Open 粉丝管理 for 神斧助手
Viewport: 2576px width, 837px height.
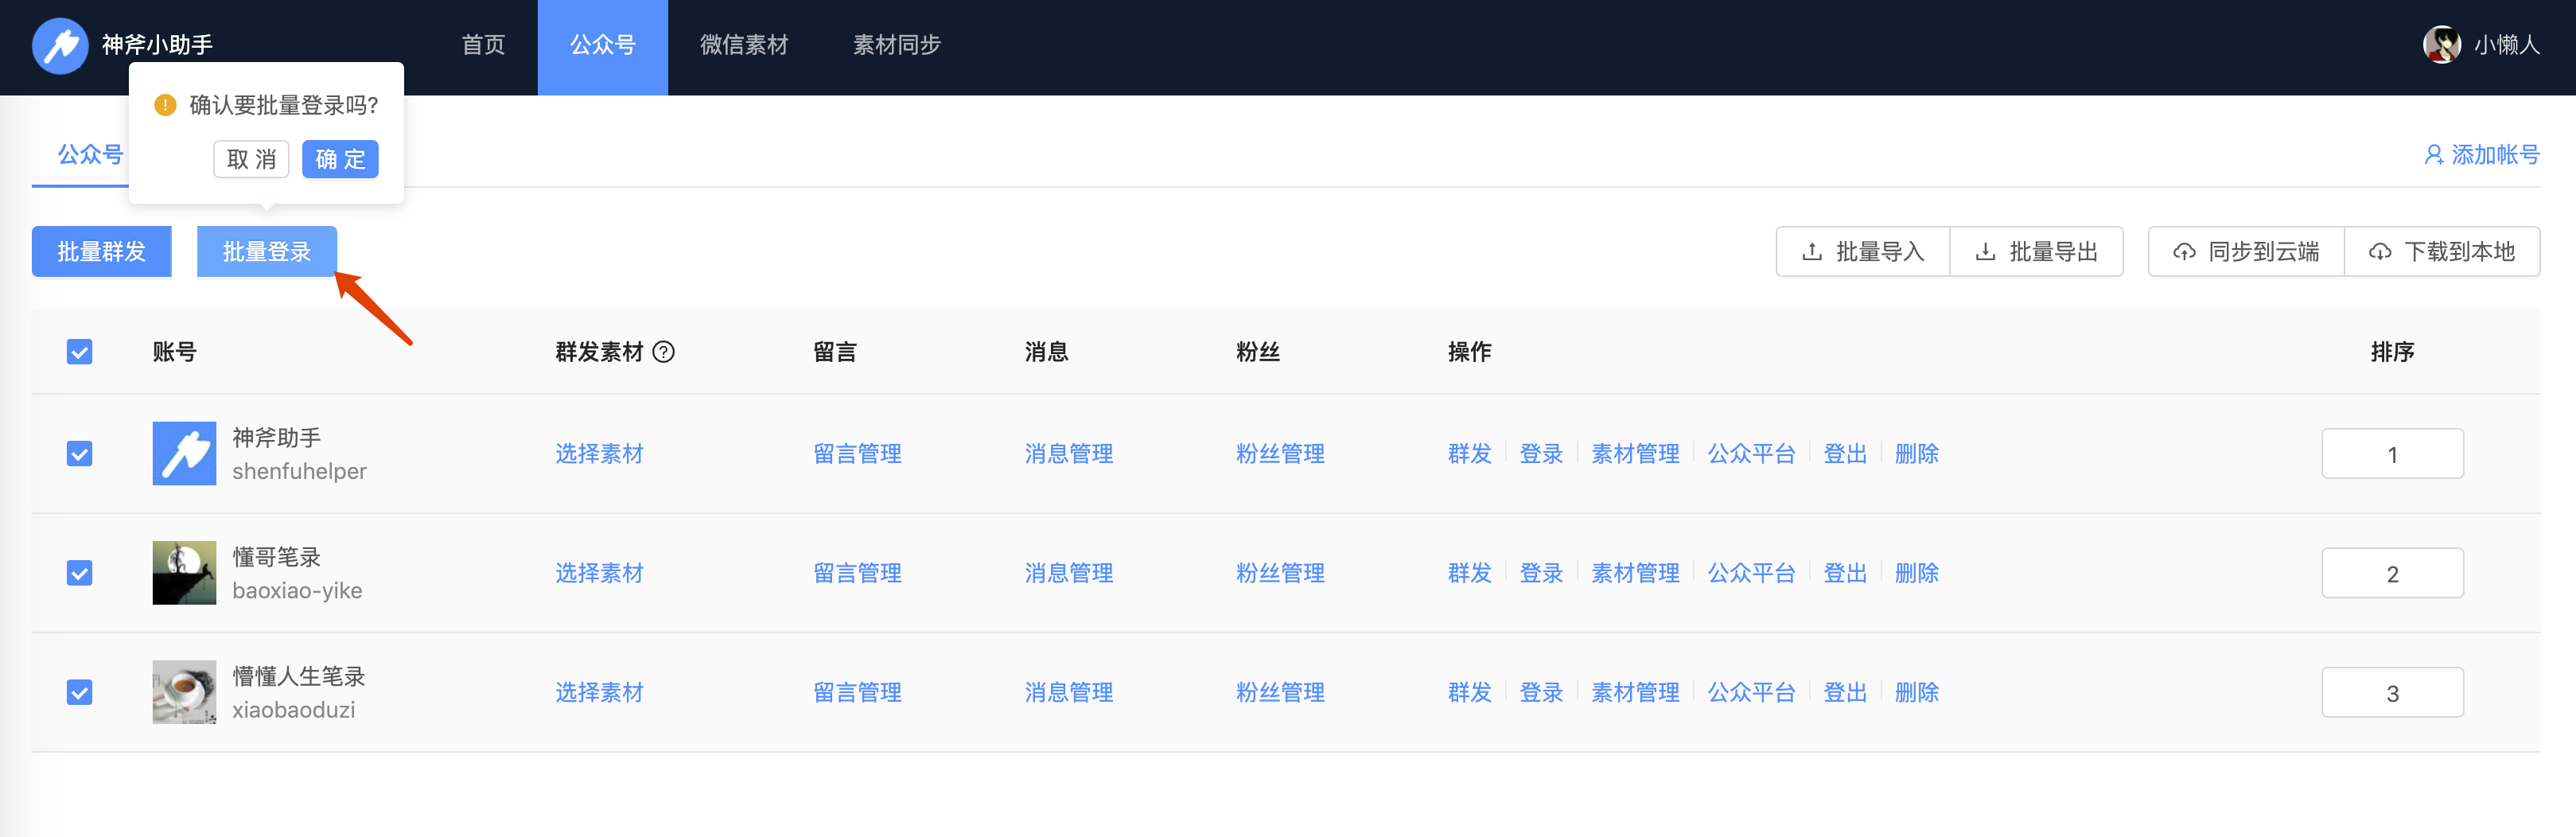(x=1280, y=454)
